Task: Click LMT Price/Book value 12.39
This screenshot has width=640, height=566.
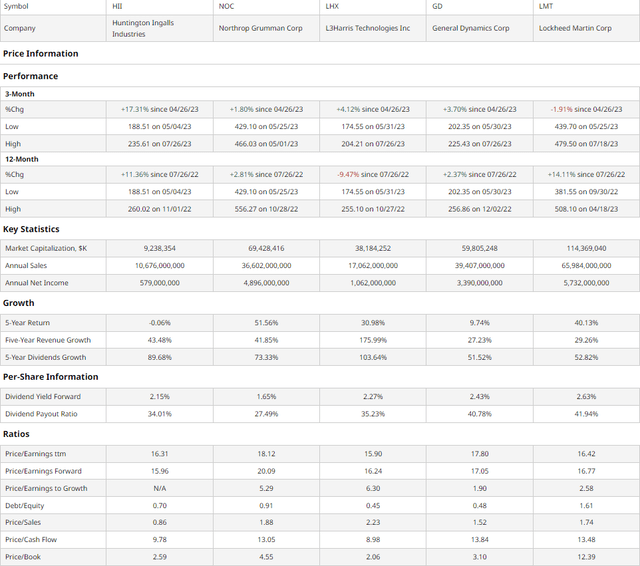Action: click(586, 557)
